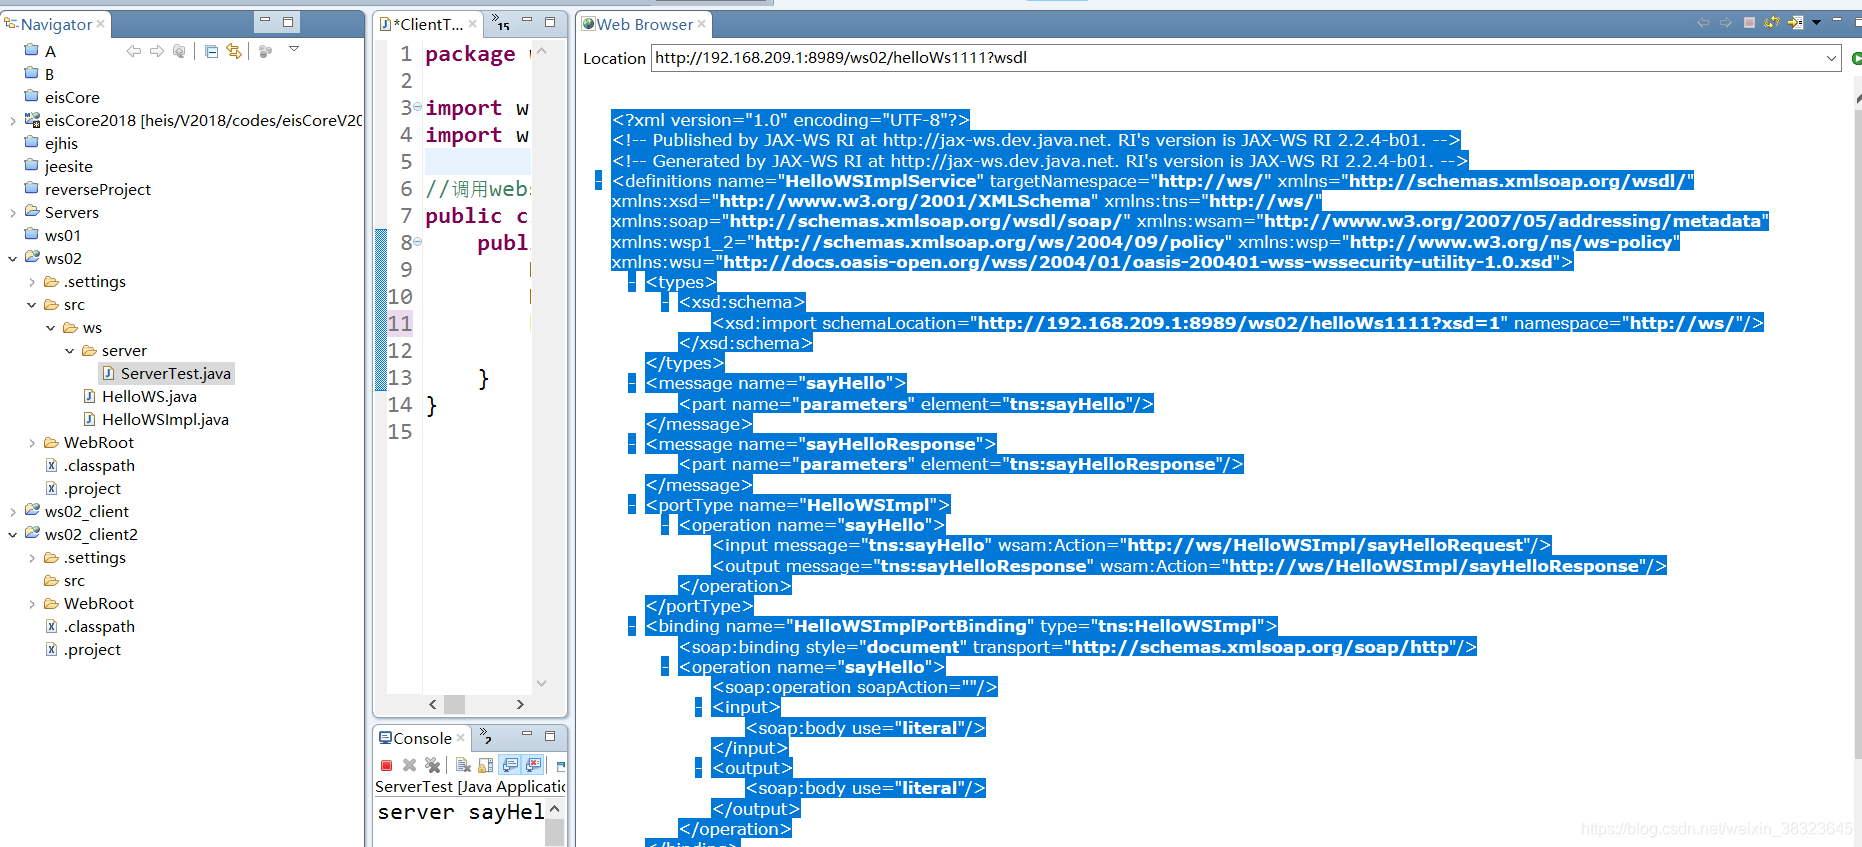Expand ws02_client project node
The image size is (1862, 847).
click(13, 511)
